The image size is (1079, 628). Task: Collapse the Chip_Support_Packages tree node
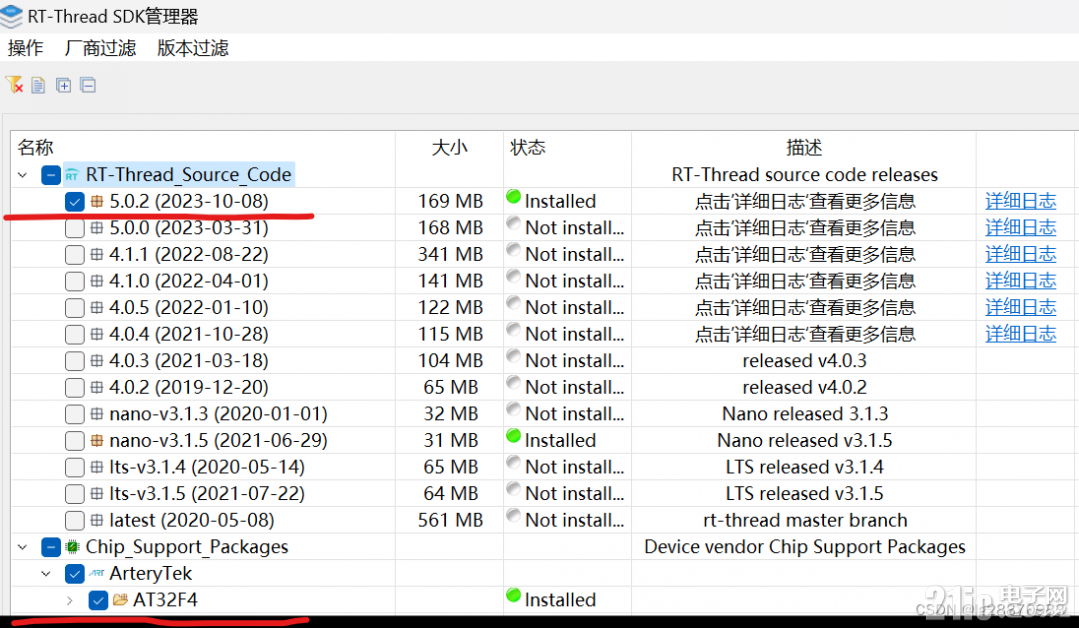pyautogui.click(x=23, y=547)
